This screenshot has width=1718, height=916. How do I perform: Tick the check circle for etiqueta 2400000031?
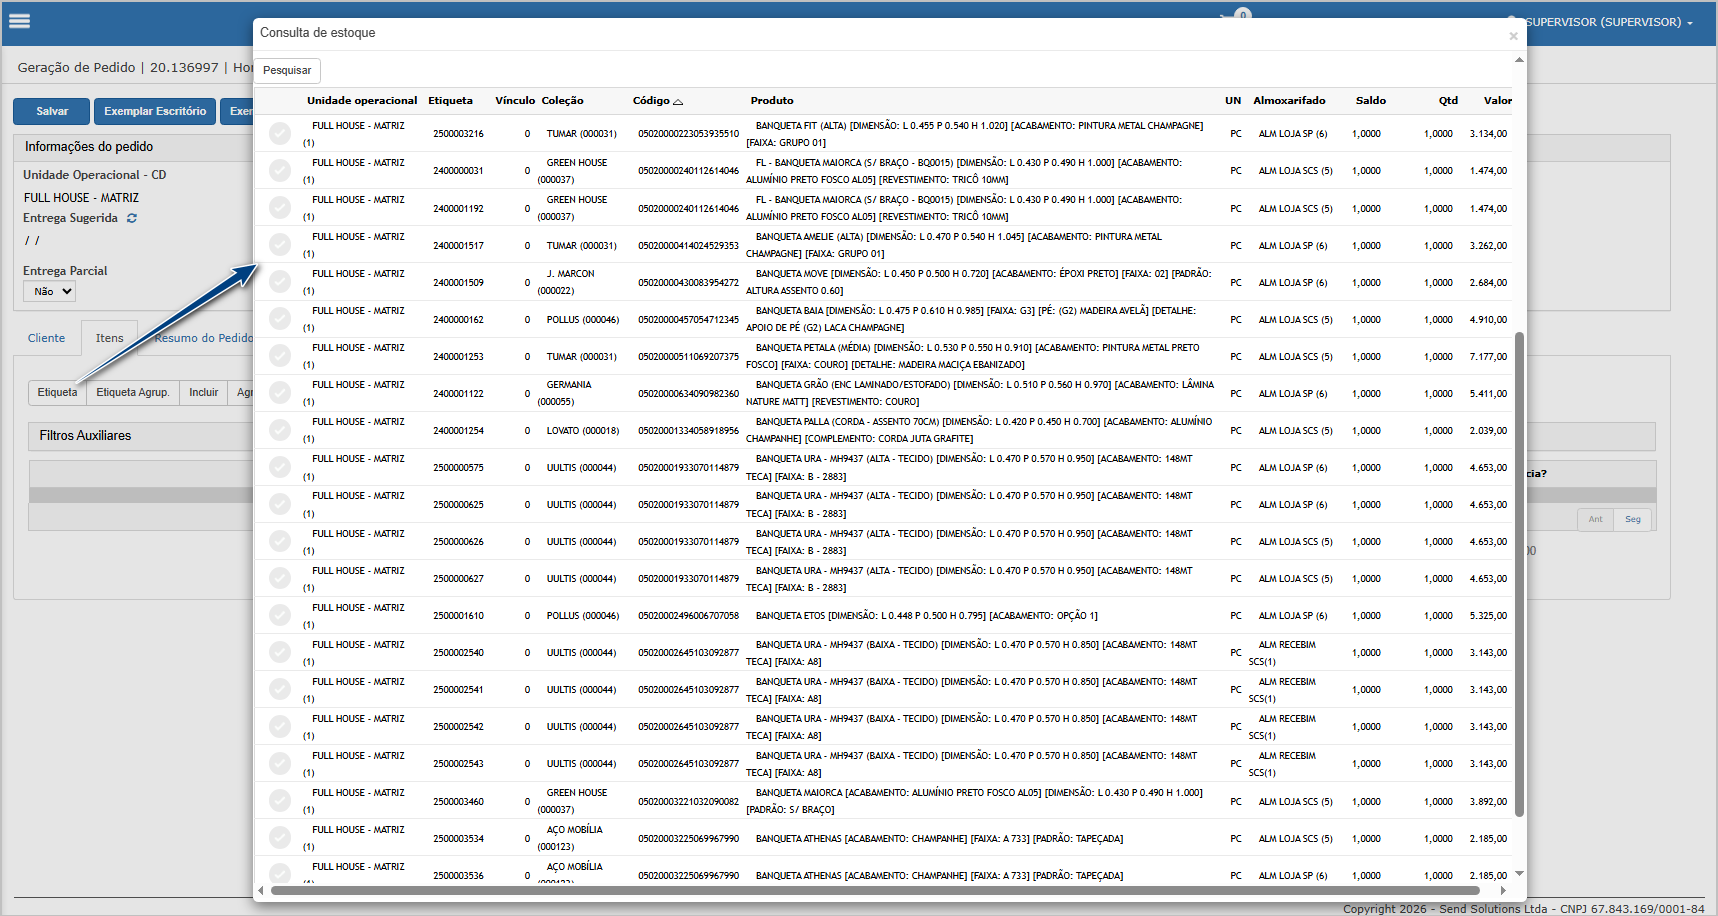280,170
